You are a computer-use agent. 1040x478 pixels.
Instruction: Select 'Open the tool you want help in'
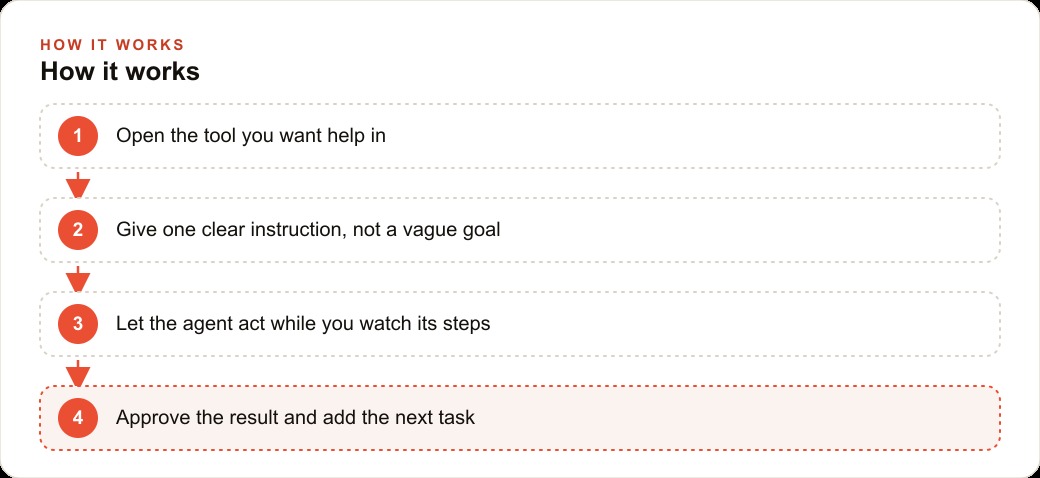[x=251, y=136]
